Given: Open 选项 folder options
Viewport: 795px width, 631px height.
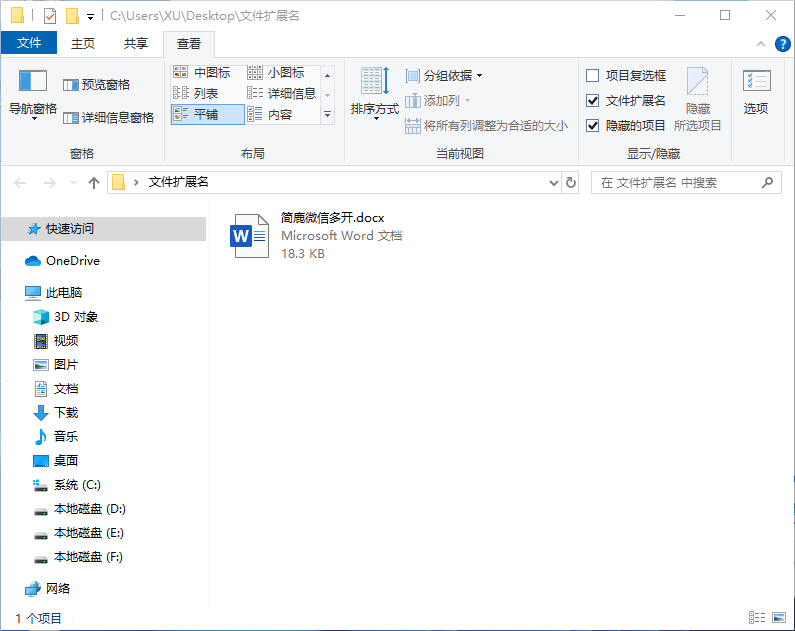Looking at the screenshot, I should coord(756,92).
